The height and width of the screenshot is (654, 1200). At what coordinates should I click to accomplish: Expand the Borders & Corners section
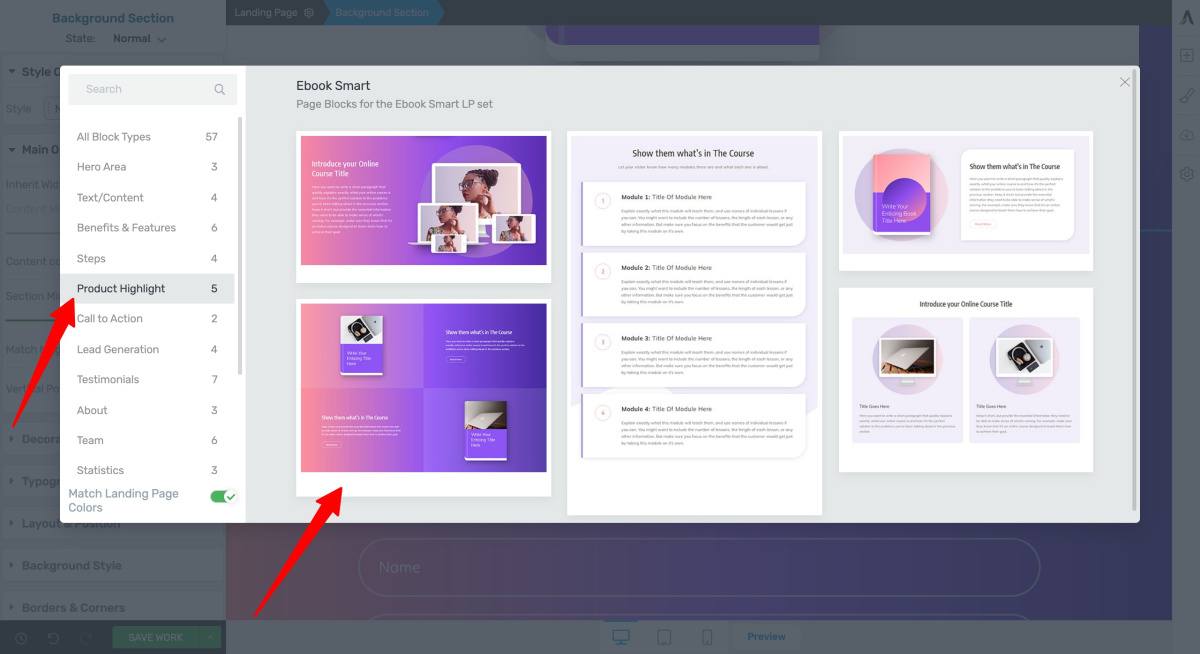pyautogui.click(x=113, y=608)
